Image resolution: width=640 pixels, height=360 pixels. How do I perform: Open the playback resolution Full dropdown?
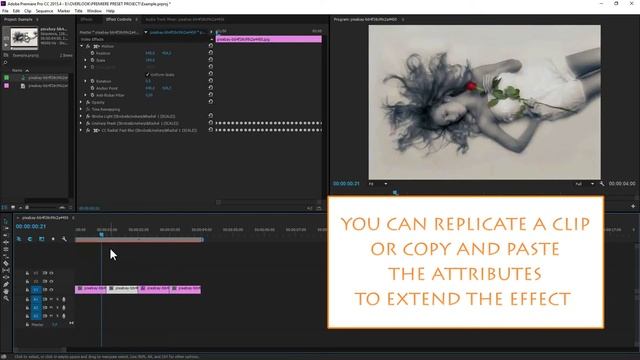click(584, 184)
